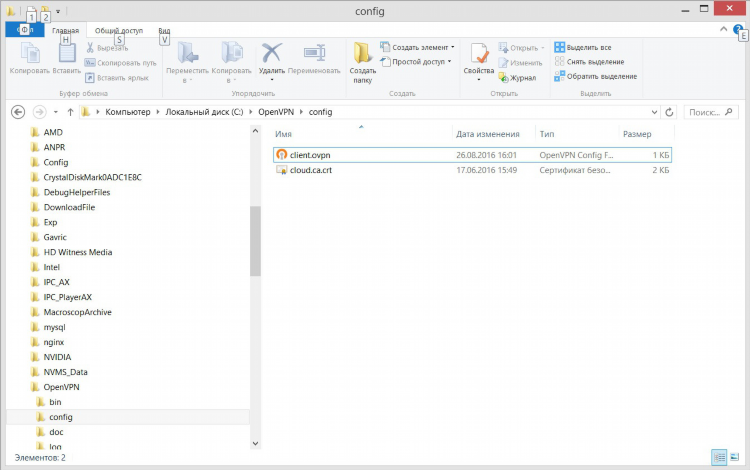
Task: Select the doc subfolder under OpenVPN
Action: (56, 432)
